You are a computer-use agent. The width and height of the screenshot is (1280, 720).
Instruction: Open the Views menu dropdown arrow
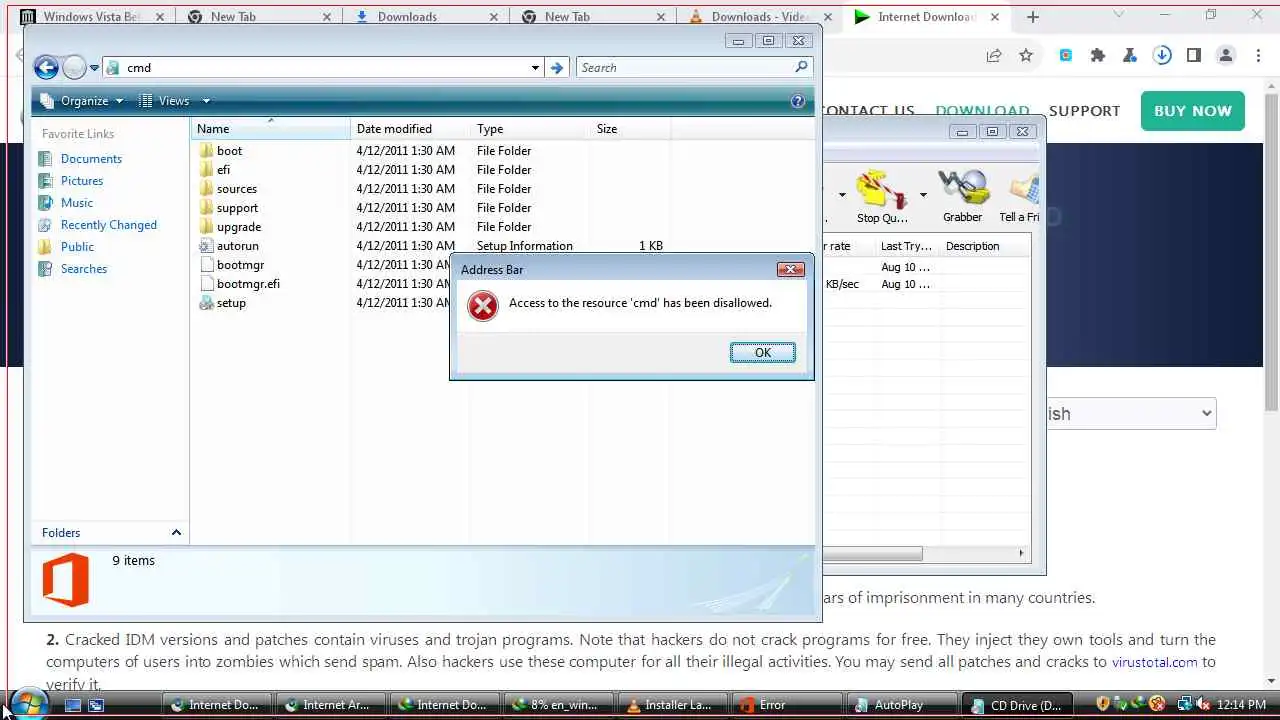(x=206, y=100)
